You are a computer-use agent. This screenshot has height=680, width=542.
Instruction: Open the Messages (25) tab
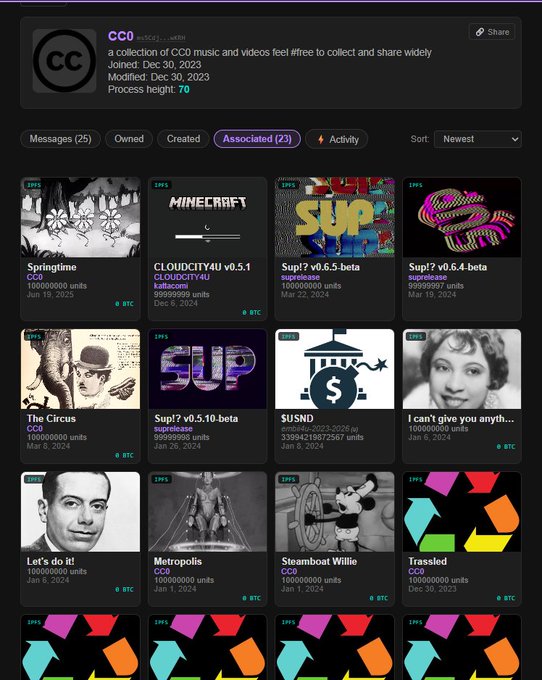60,139
